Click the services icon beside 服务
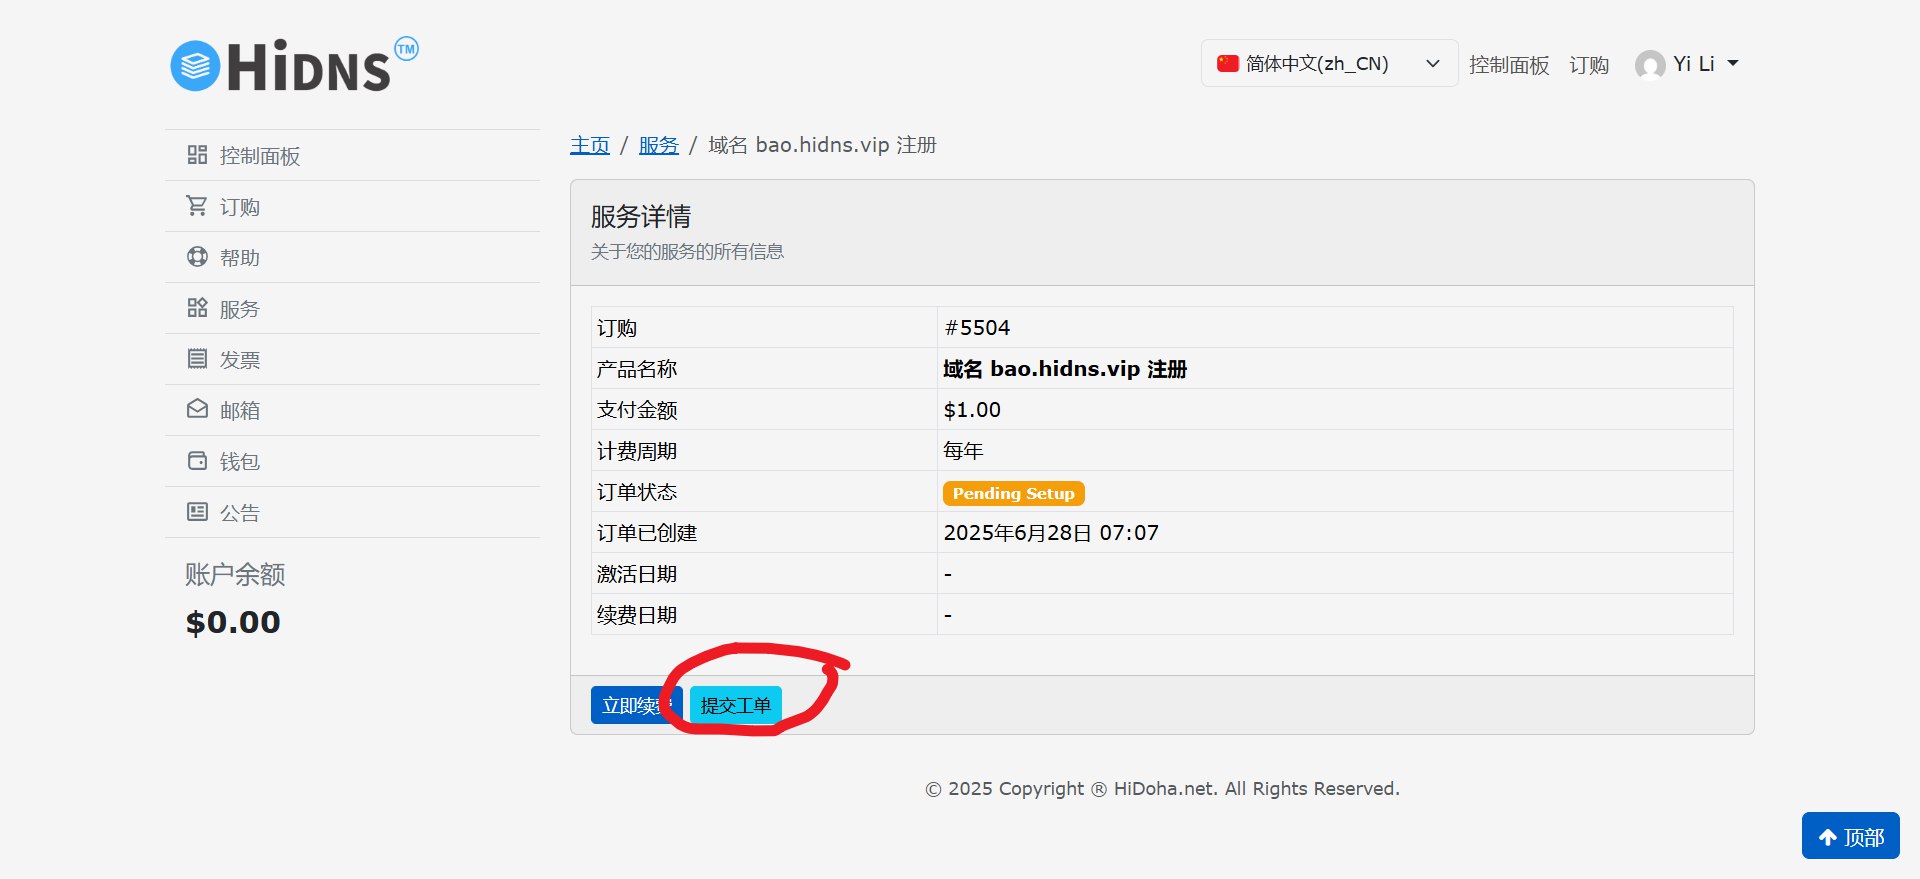Screen dimensions: 1920x879 tap(197, 308)
